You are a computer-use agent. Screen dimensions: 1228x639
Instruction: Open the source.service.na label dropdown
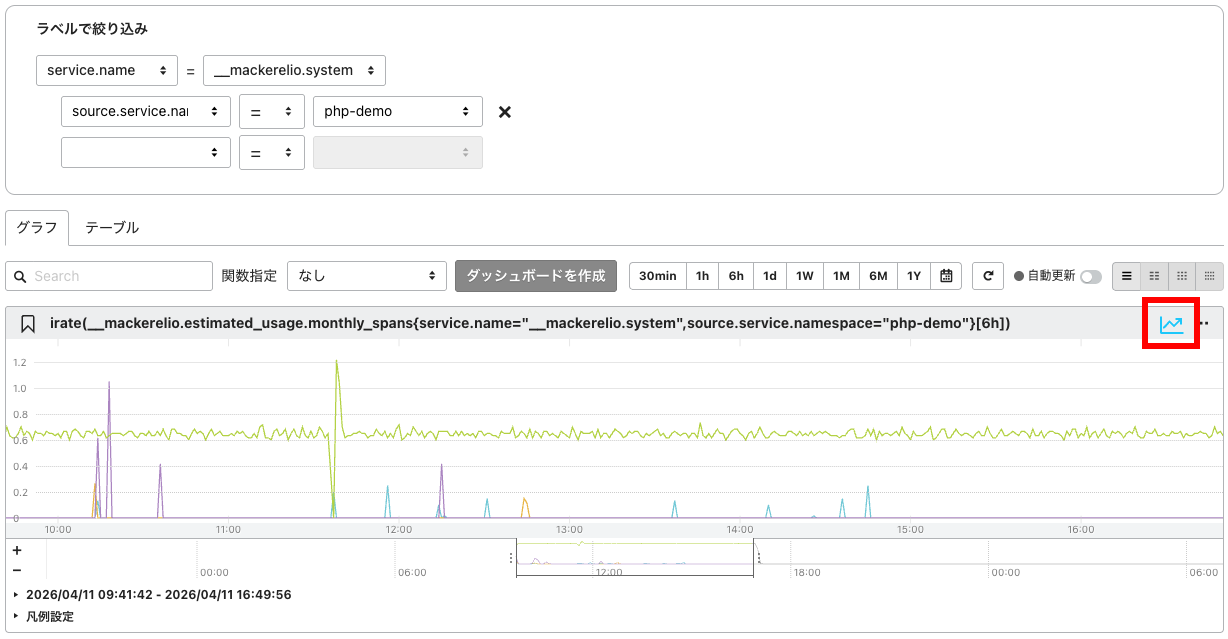[146, 111]
